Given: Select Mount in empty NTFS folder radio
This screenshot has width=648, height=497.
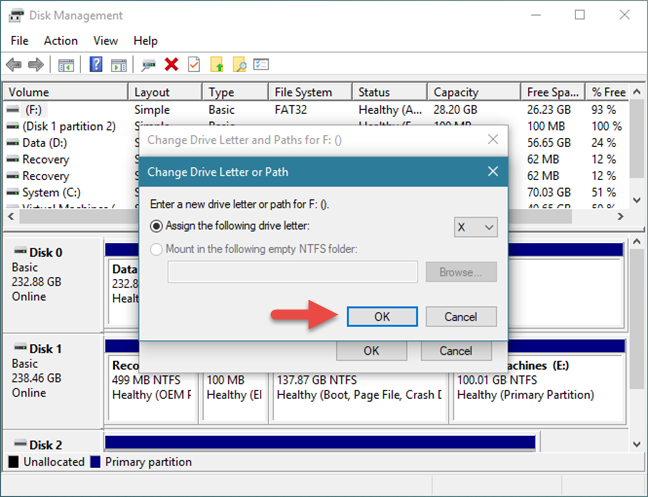Looking at the screenshot, I should tap(156, 249).
